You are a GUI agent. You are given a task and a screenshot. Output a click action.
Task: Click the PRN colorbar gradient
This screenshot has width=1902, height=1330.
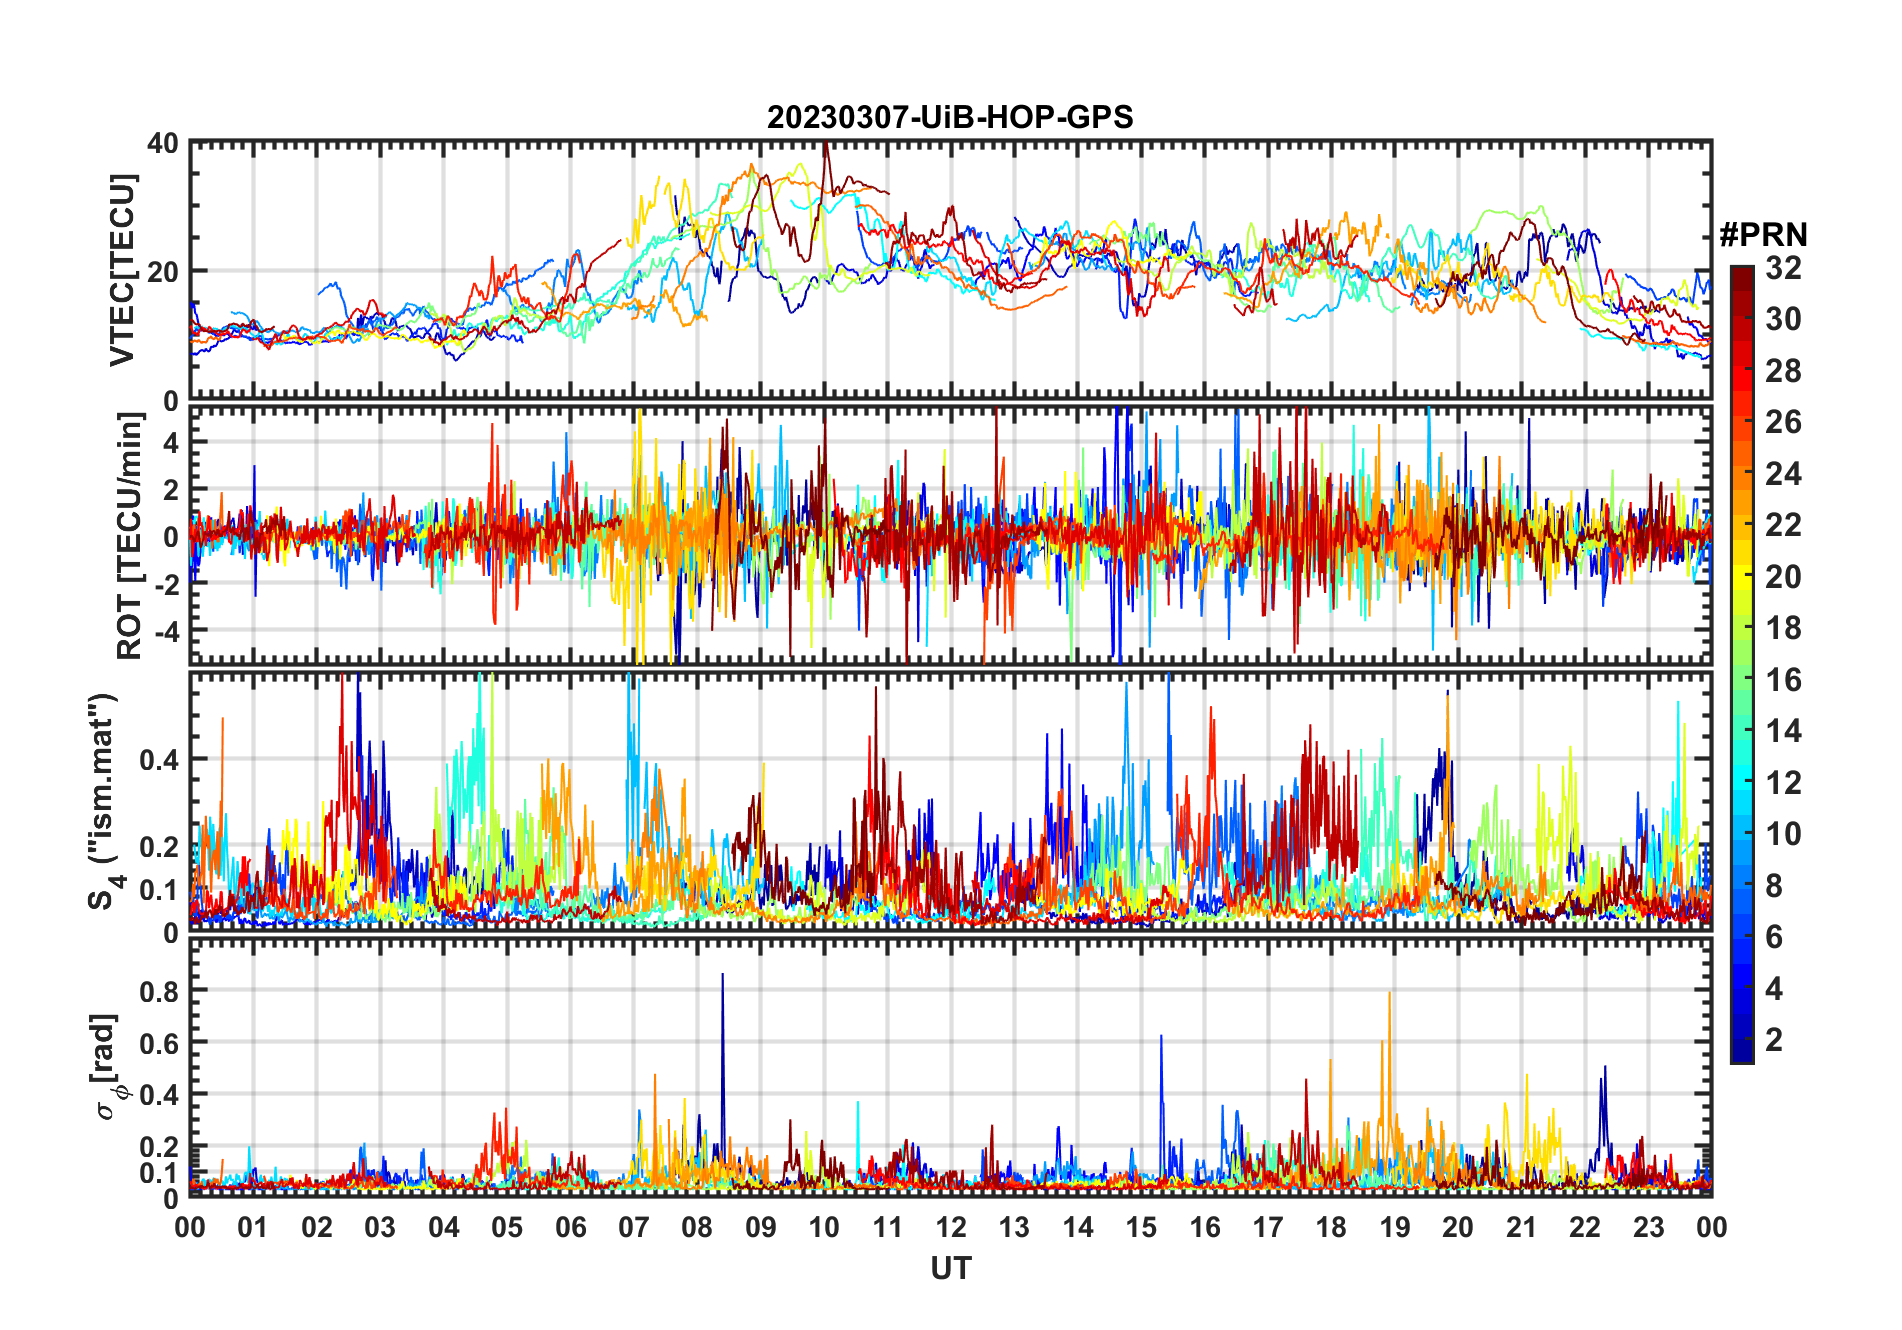point(1742,664)
